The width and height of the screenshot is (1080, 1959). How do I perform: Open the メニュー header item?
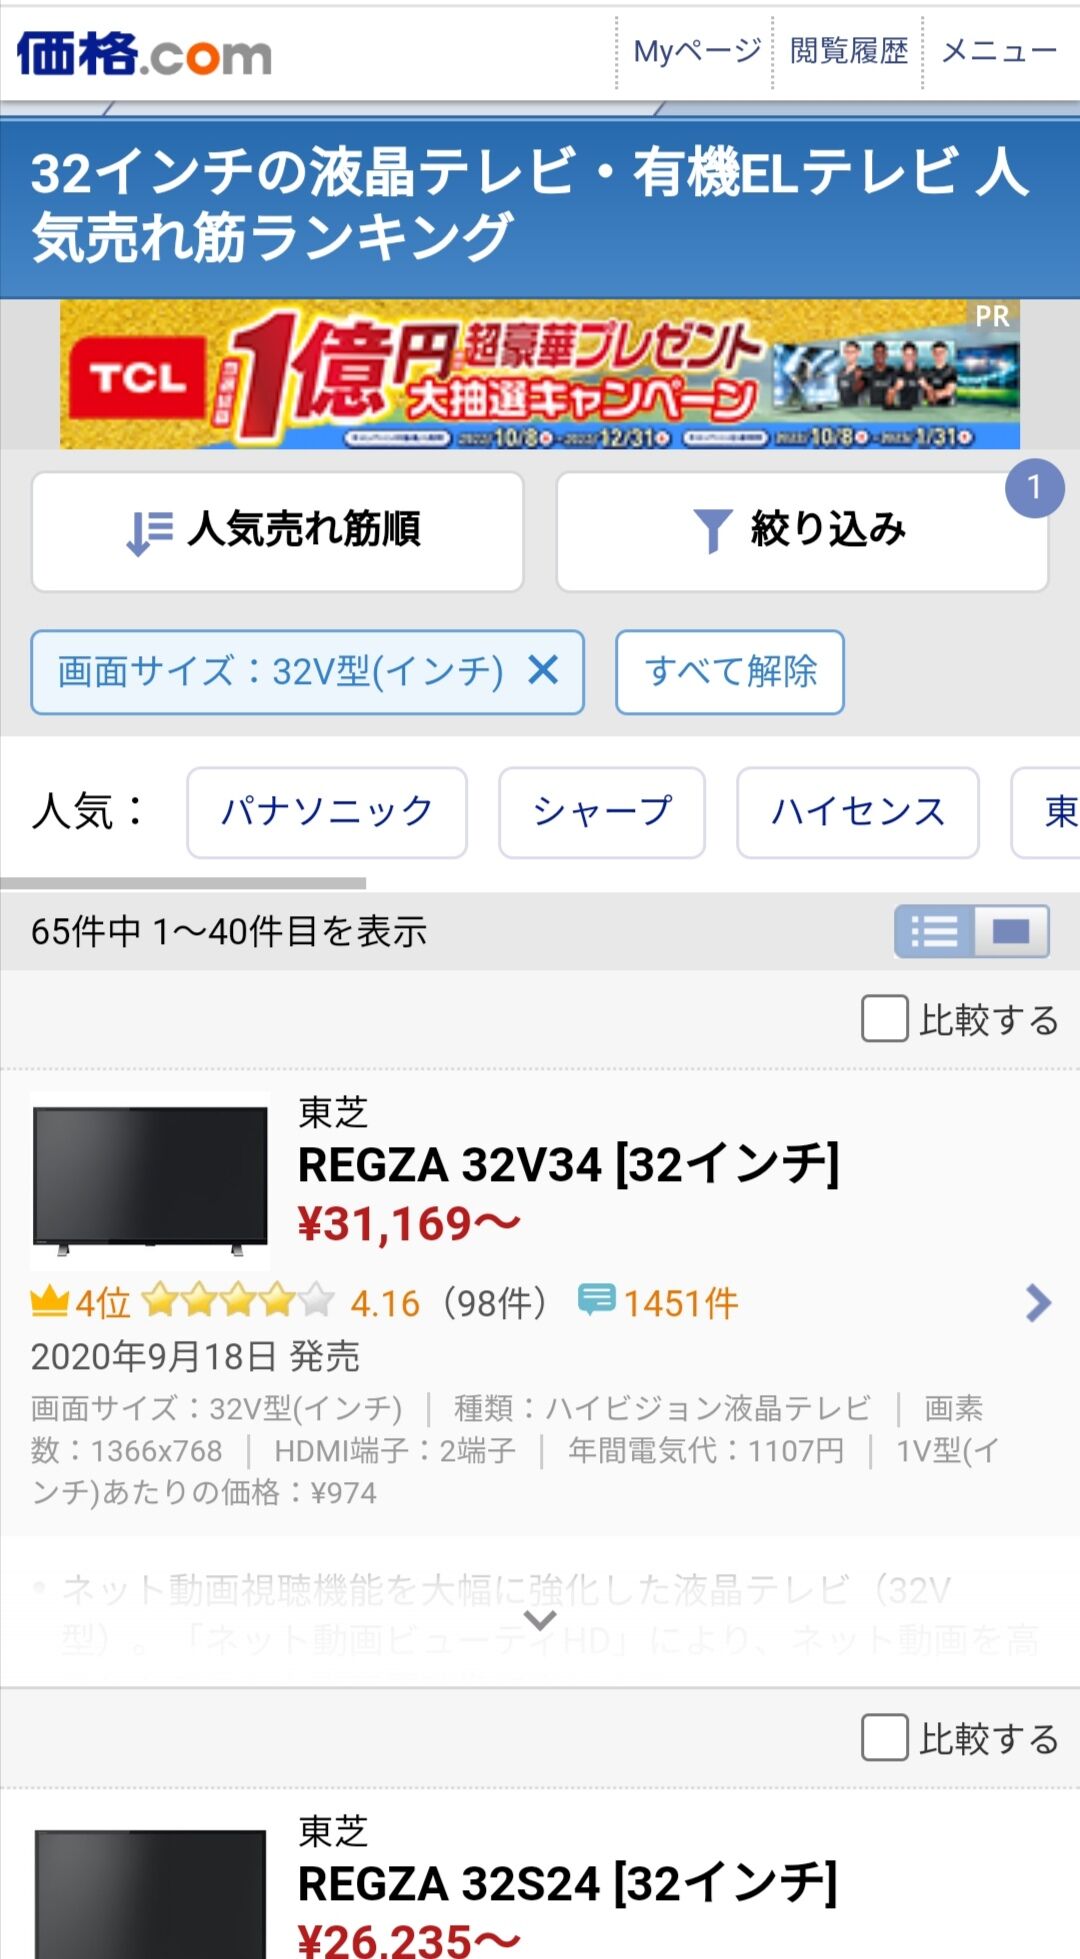pyautogui.click(x=998, y=51)
